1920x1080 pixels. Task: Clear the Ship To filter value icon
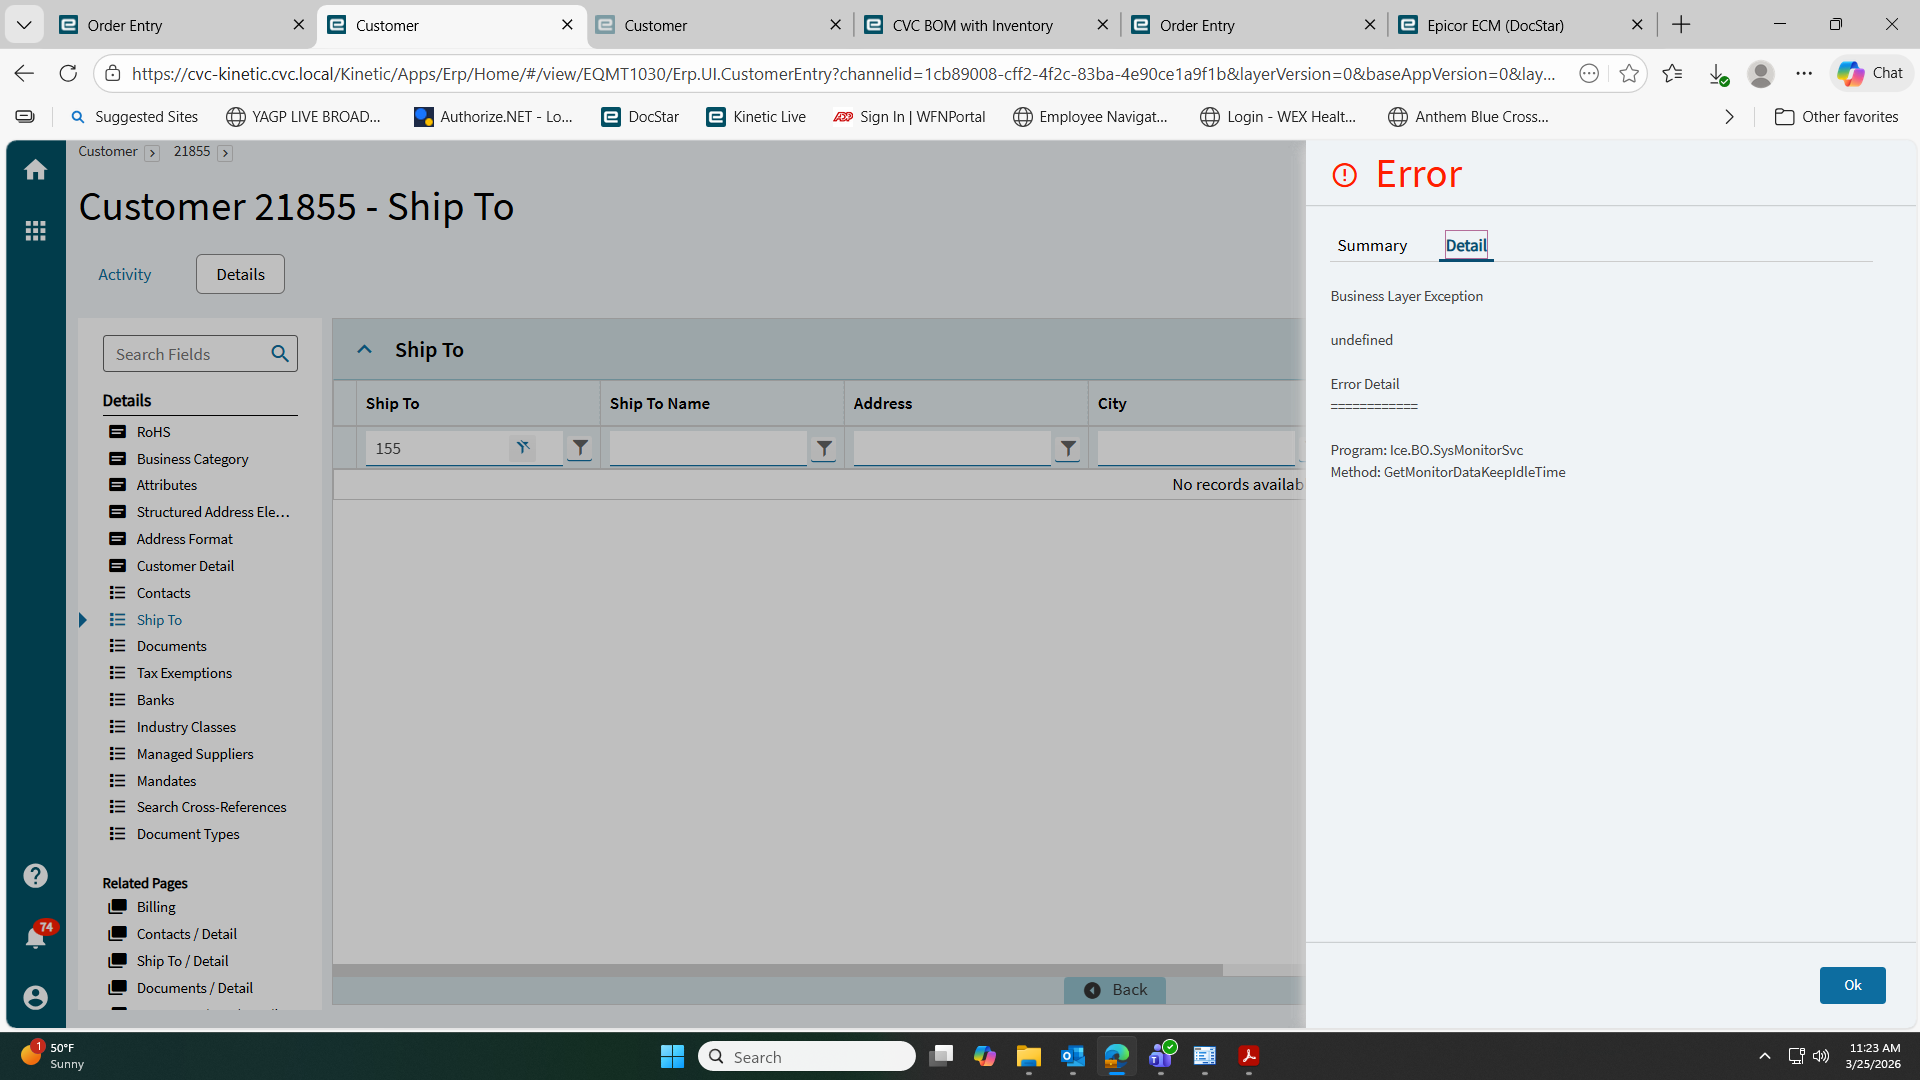[x=522, y=448]
